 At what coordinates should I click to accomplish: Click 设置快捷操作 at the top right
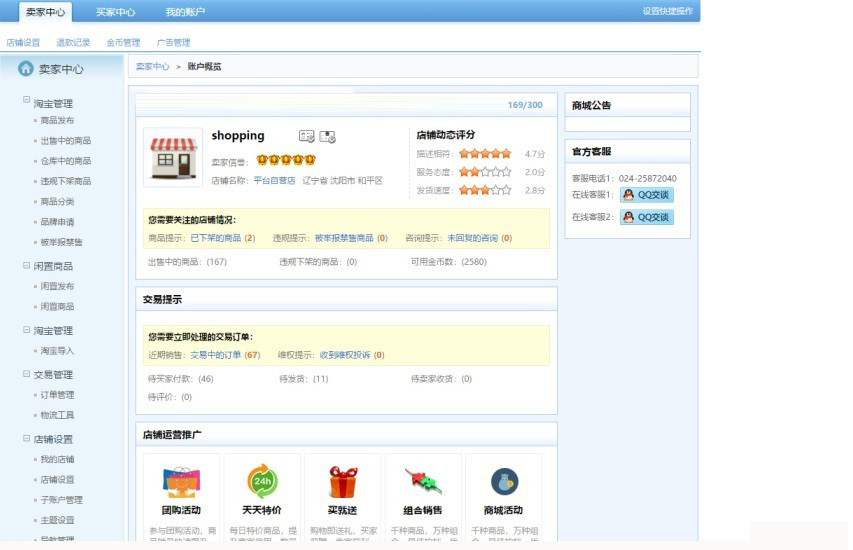coord(667,12)
